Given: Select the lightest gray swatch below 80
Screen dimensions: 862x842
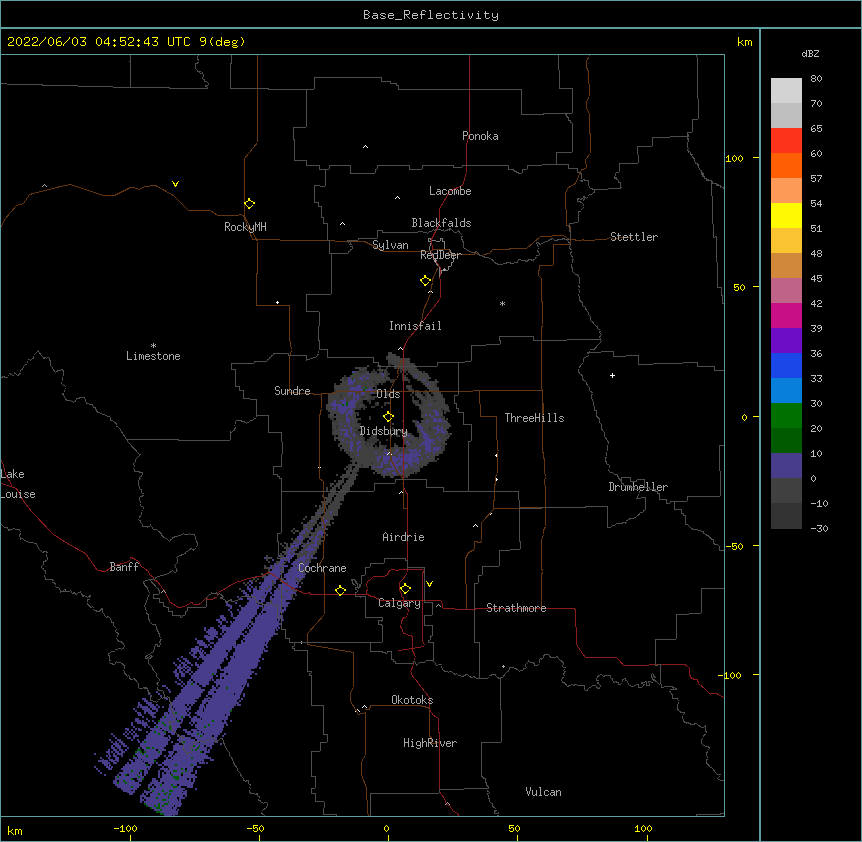Looking at the screenshot, I should pos(786,91).
